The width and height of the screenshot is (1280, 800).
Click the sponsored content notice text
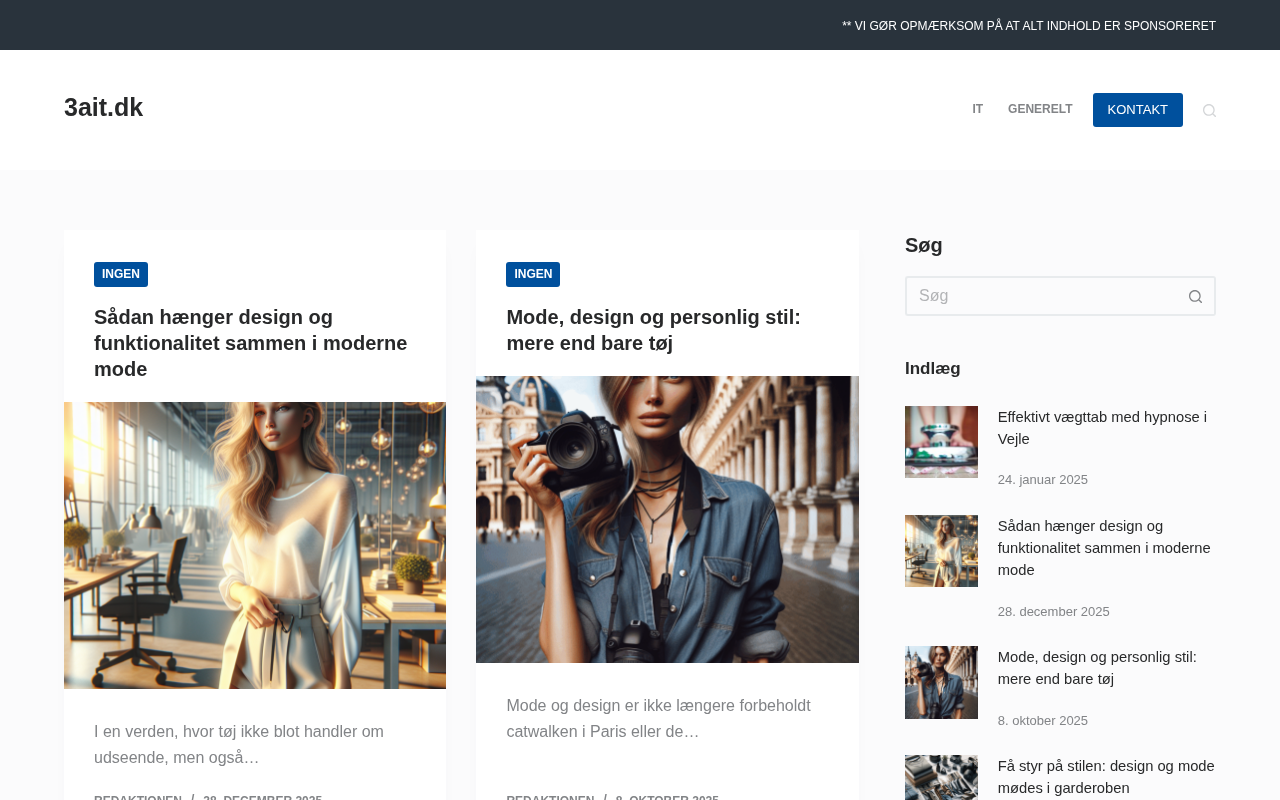coord(1029,26)
